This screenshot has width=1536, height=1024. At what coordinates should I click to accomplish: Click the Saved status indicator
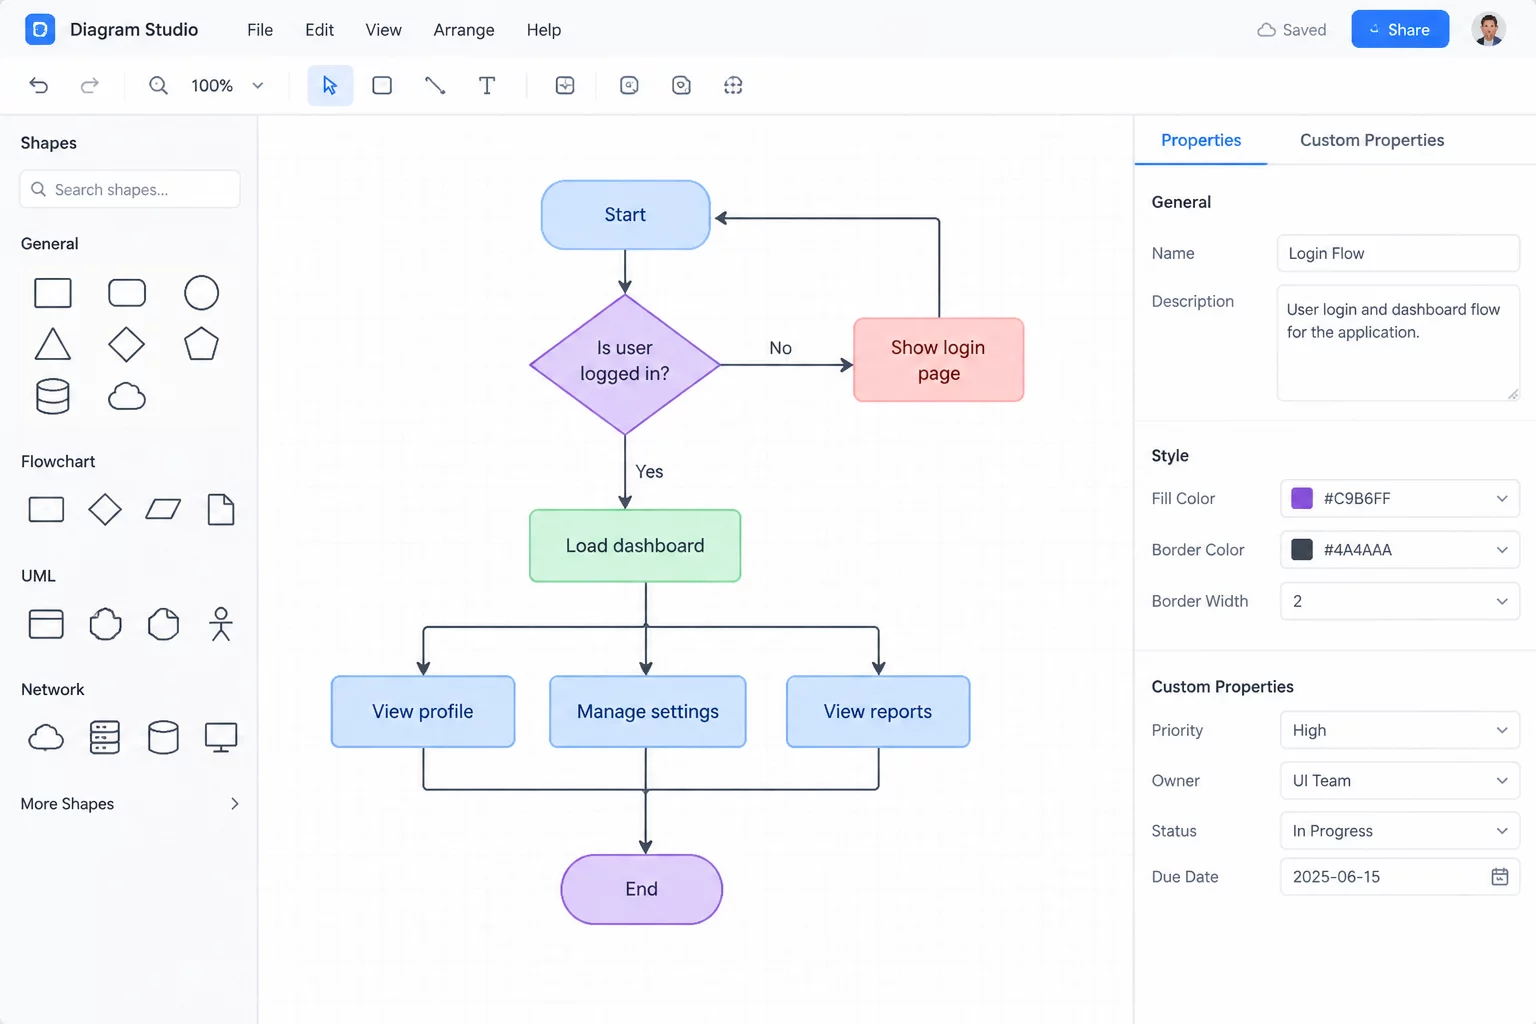click(1292, 30)
